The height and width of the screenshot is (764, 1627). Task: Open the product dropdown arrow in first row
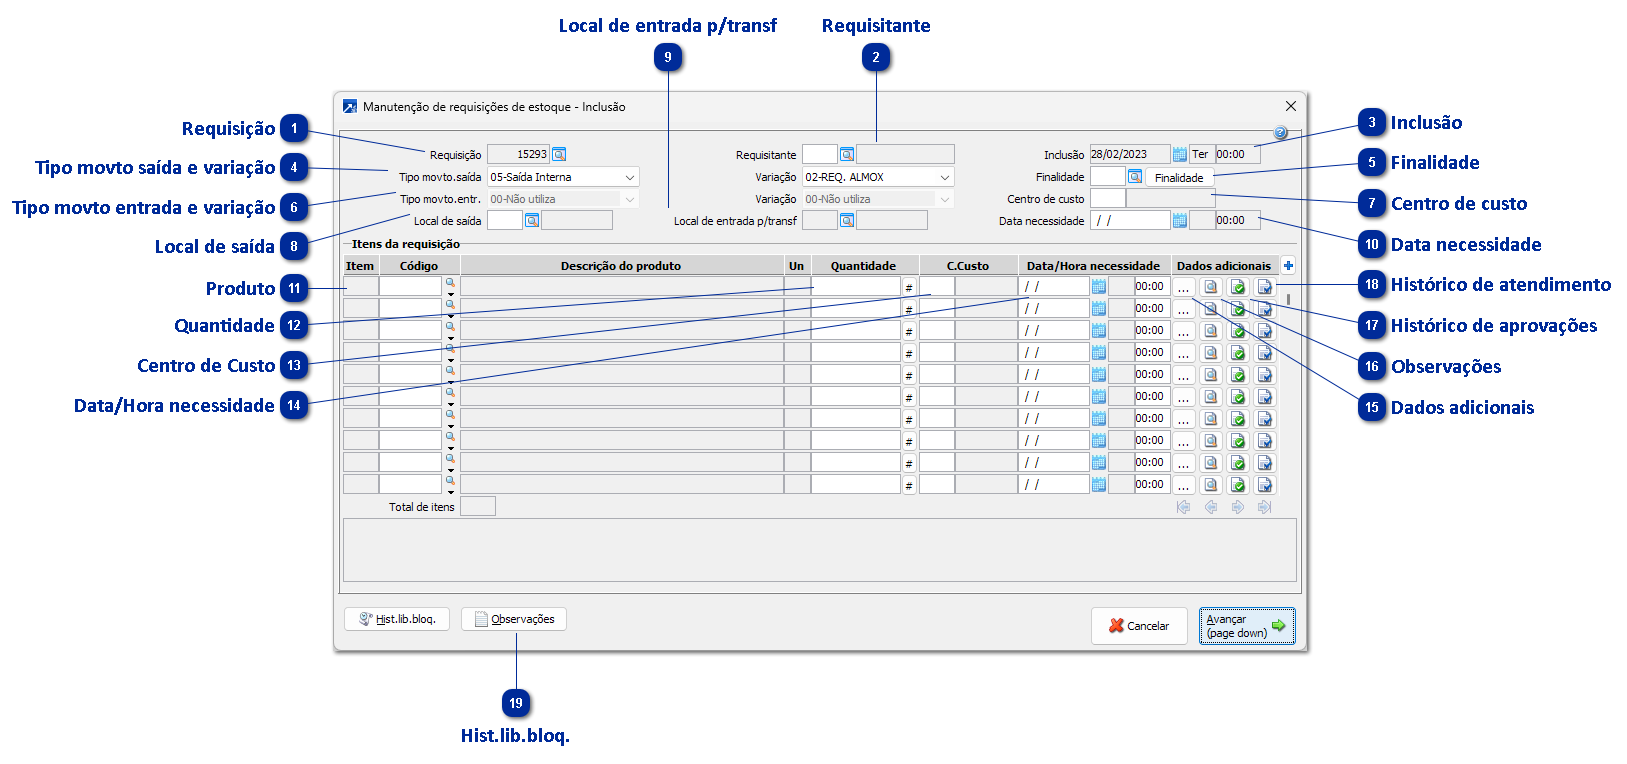pyautogui.click(x=451, y=294)
